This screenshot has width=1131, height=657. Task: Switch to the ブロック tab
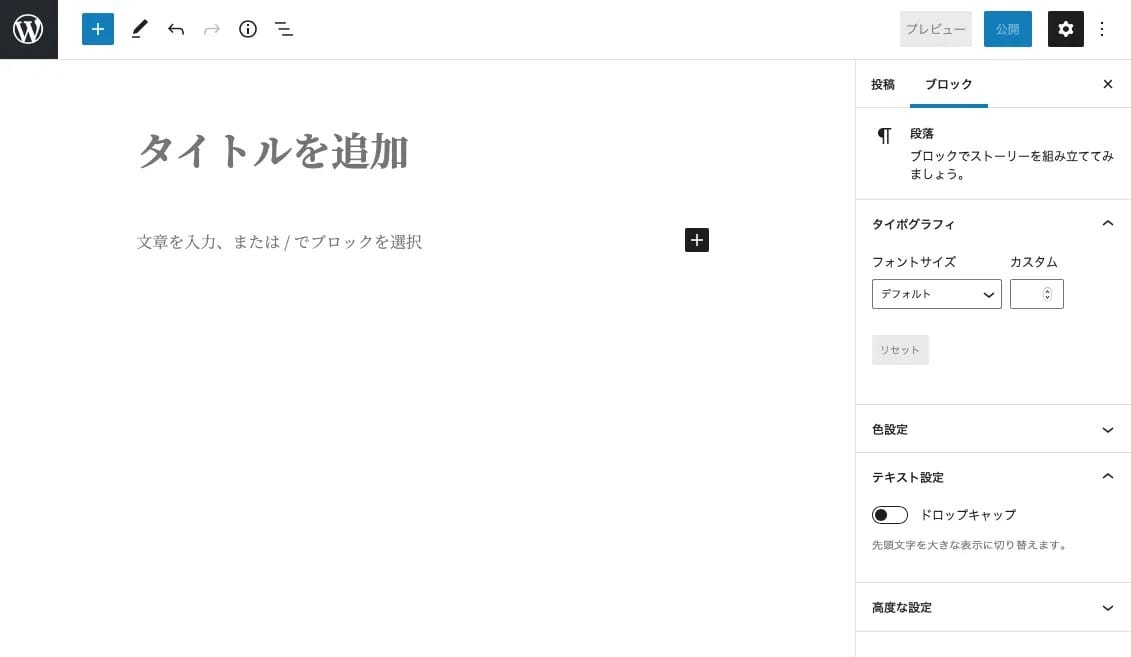pos(949,84)
